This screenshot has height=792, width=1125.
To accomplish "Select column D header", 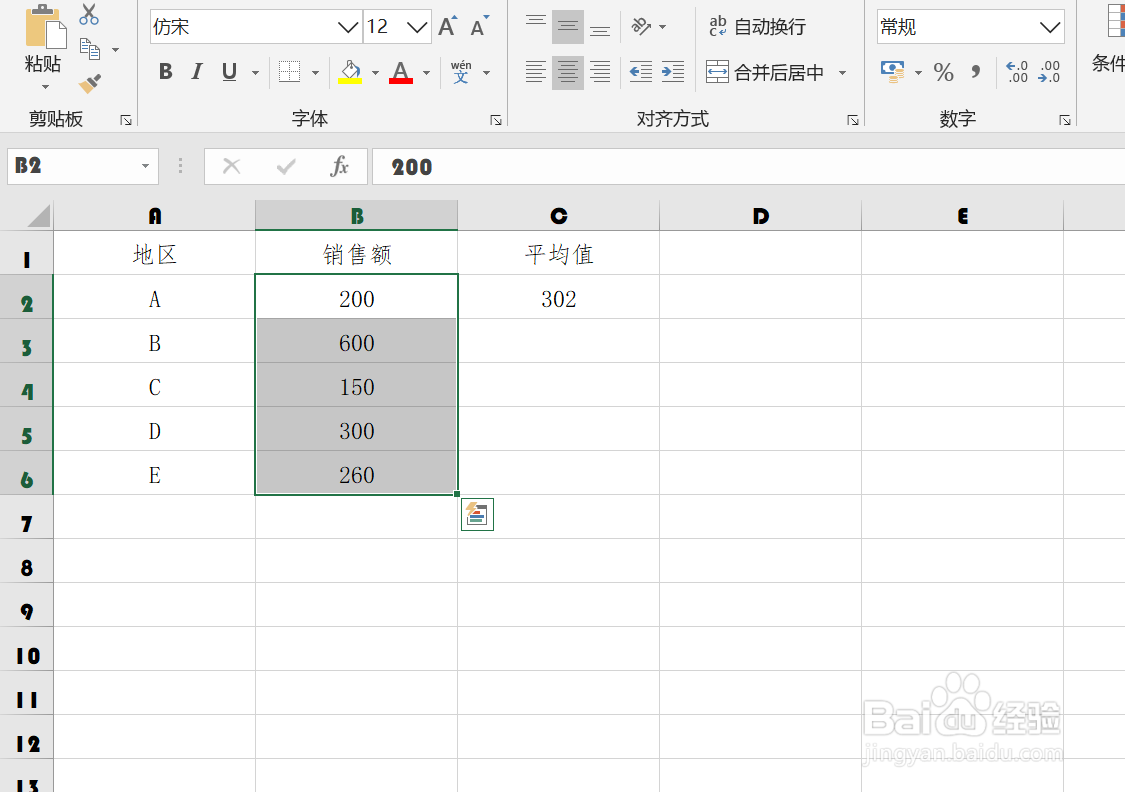I will pyautogui.click(x=761, y=216).
